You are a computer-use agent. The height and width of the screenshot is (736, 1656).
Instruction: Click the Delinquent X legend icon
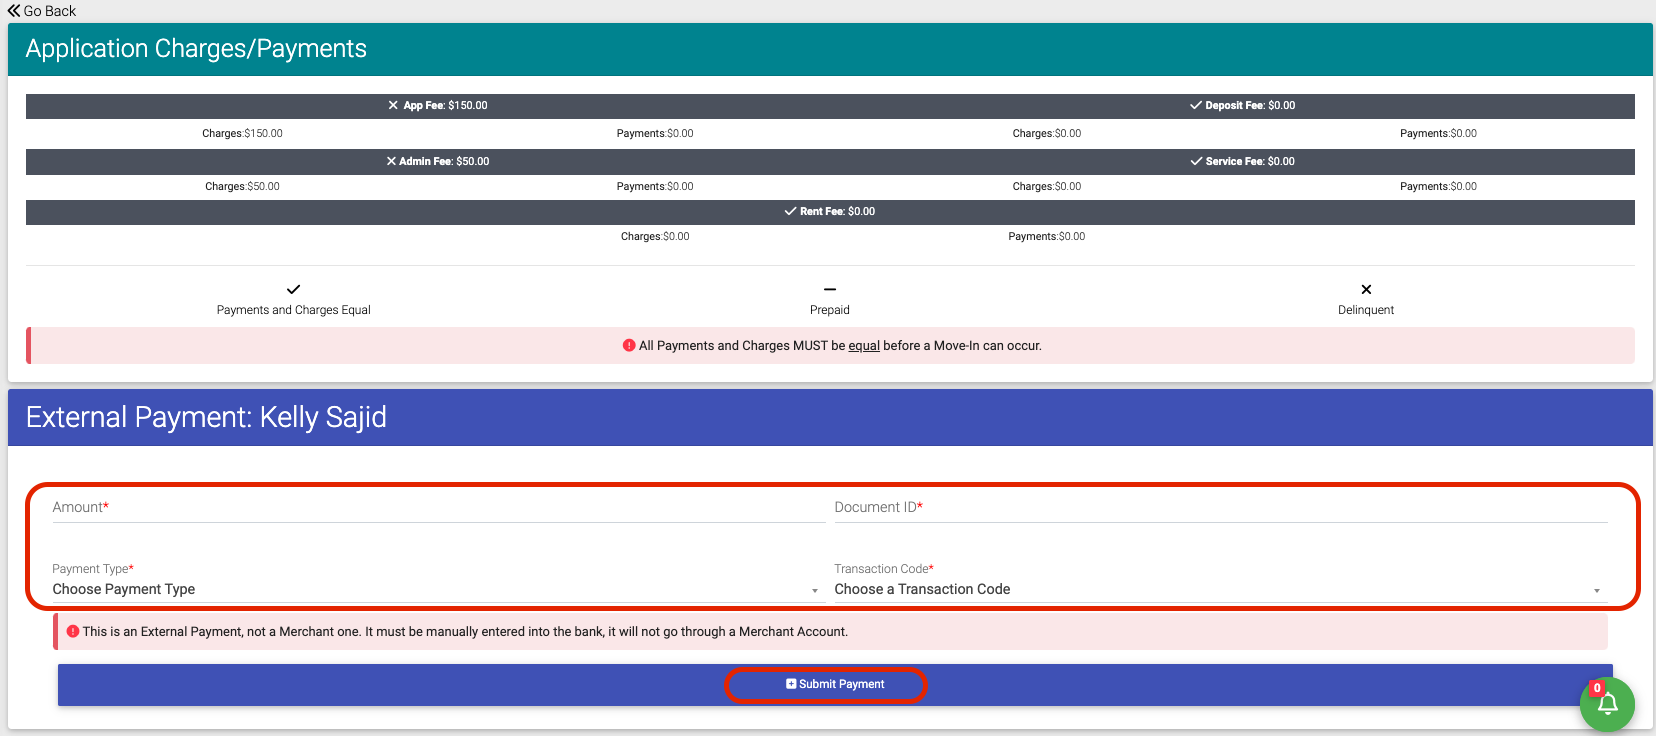point(1366,290)
